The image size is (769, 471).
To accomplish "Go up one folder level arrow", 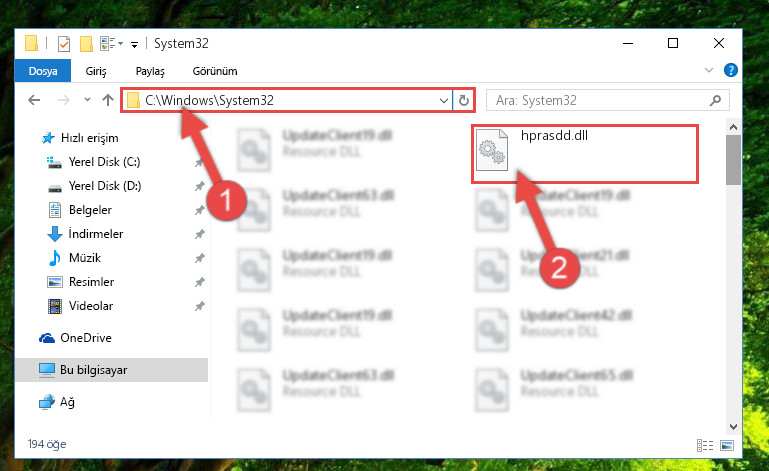I will coord(108,100).
